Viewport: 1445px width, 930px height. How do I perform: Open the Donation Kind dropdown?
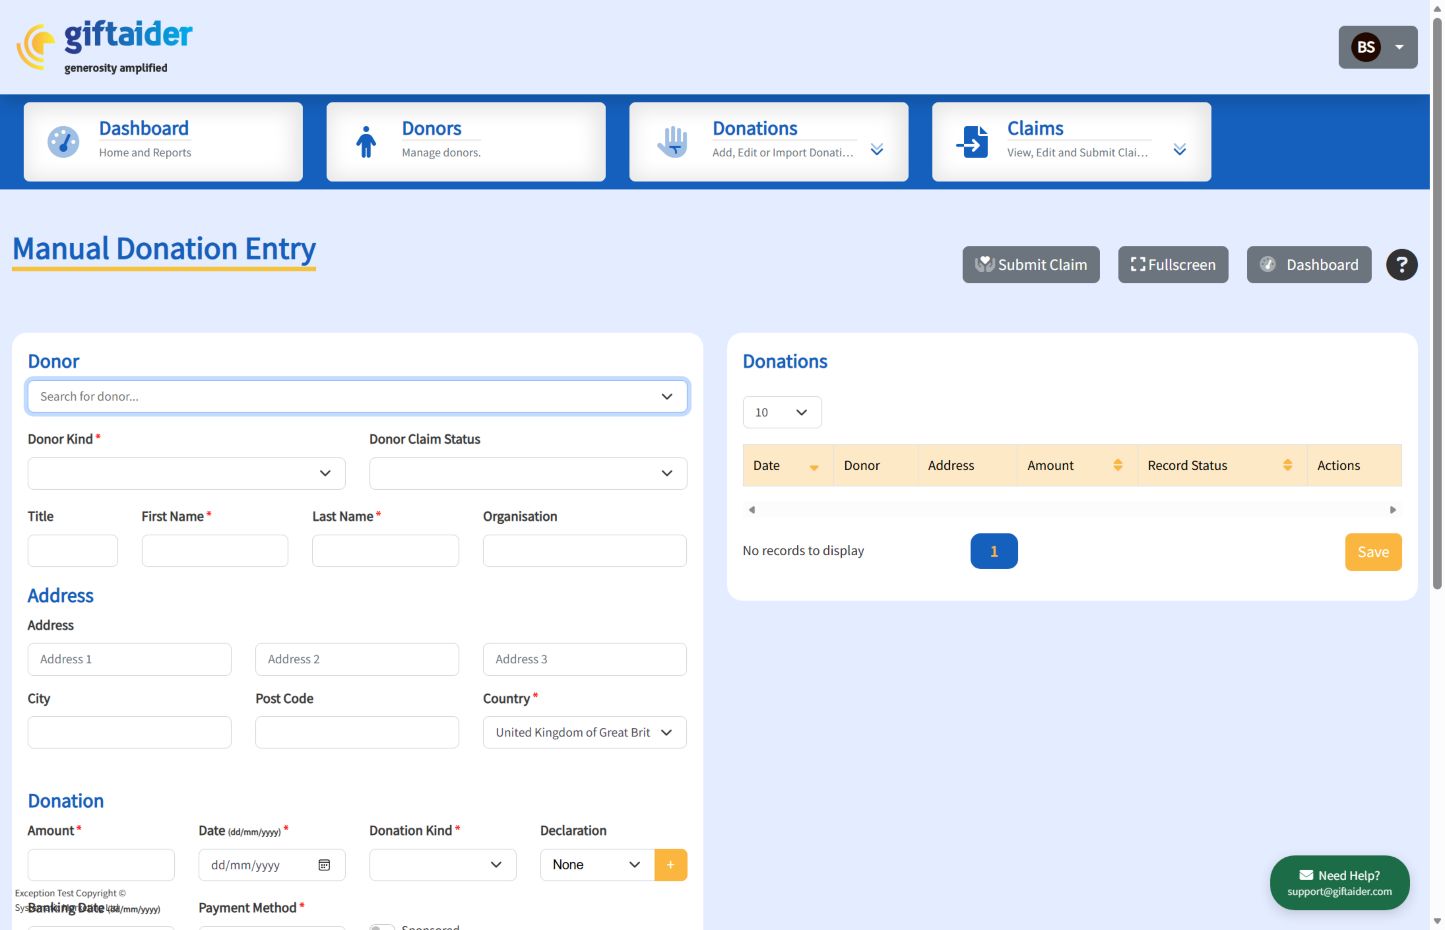[443, 865]
